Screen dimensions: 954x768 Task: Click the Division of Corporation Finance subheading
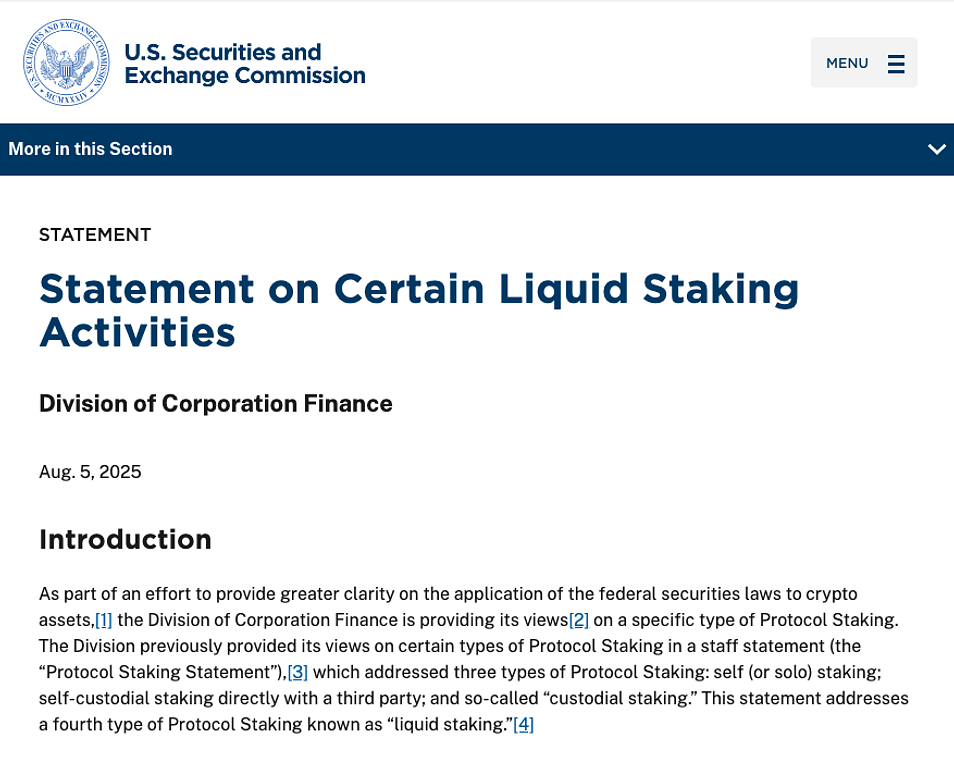point(216,404)
